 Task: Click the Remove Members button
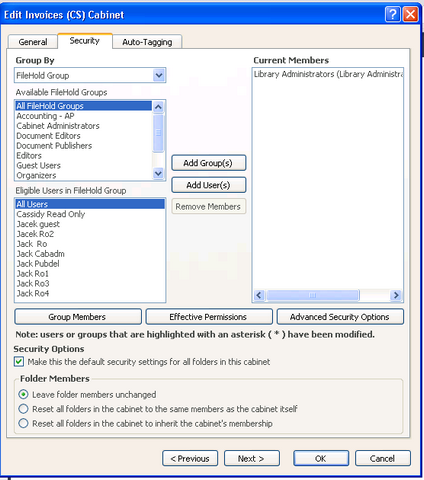(209, 207)
